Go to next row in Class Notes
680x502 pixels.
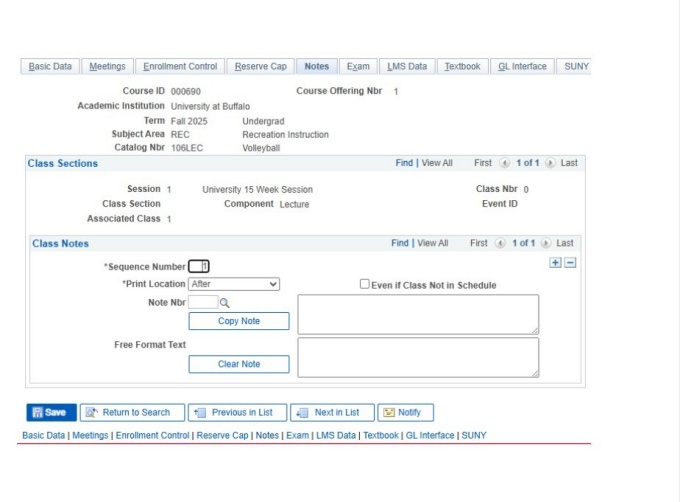[x=546, y=243]
